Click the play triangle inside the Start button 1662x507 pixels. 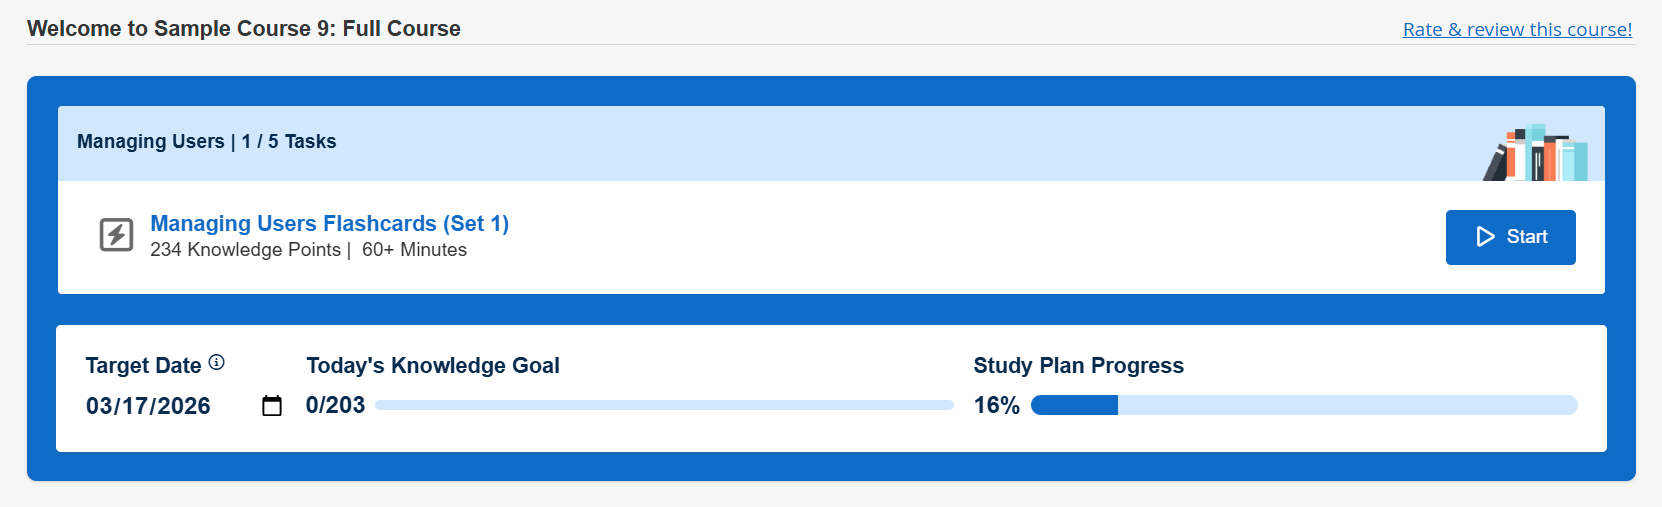pyautogui.click(x=1486, y=237)
